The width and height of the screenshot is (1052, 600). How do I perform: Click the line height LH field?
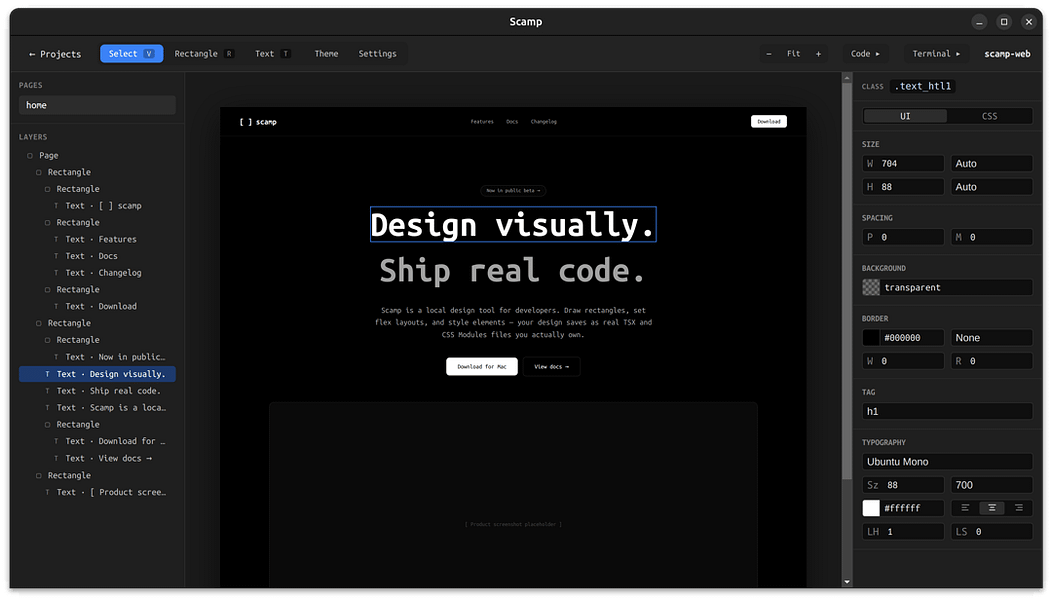(x=903, y=532)
